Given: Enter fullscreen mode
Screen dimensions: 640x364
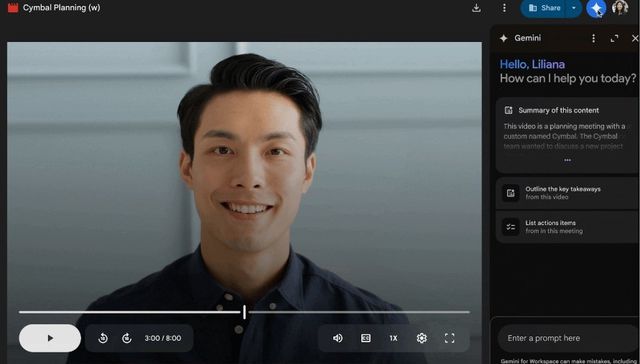Looking at the screenshot, I should (x=449, y=338).
